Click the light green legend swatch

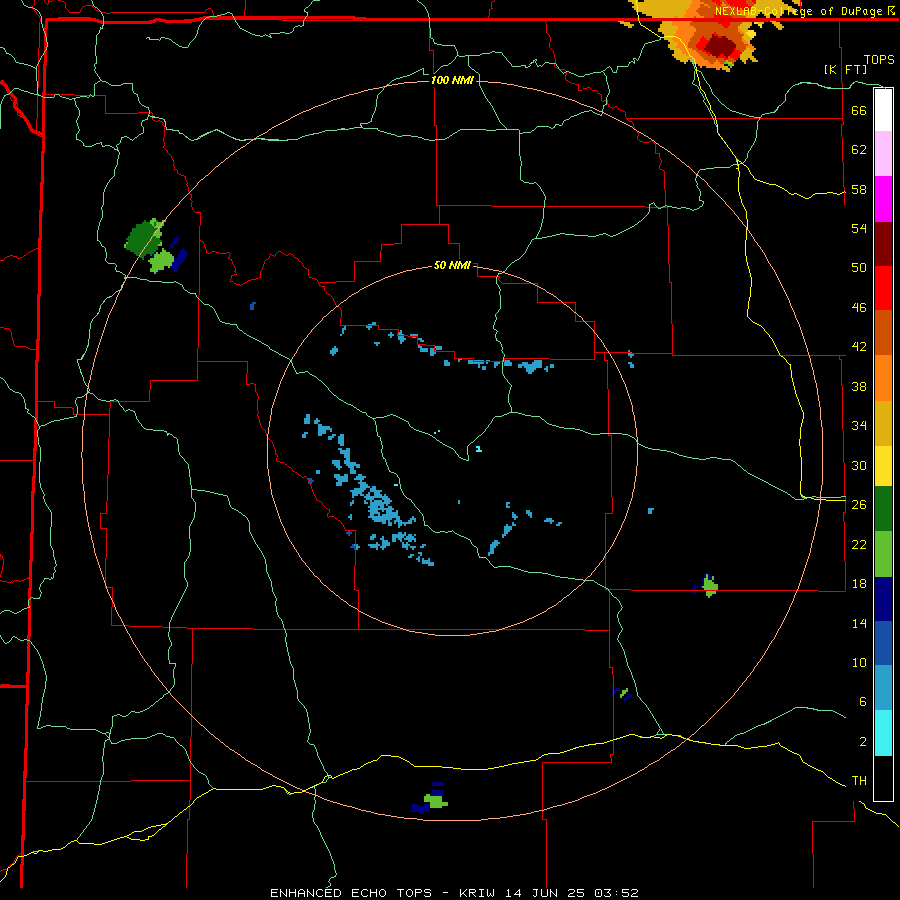point(883,554)
